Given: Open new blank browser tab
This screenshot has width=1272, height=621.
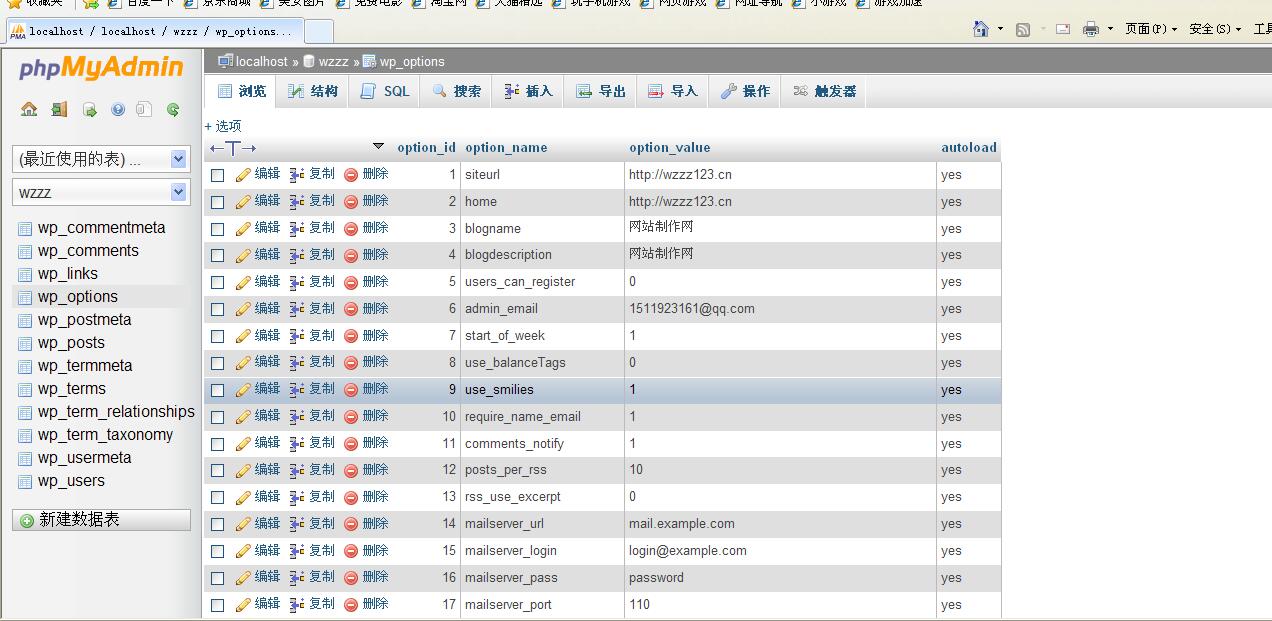Looking at the screenshot, I should (318, 31).
